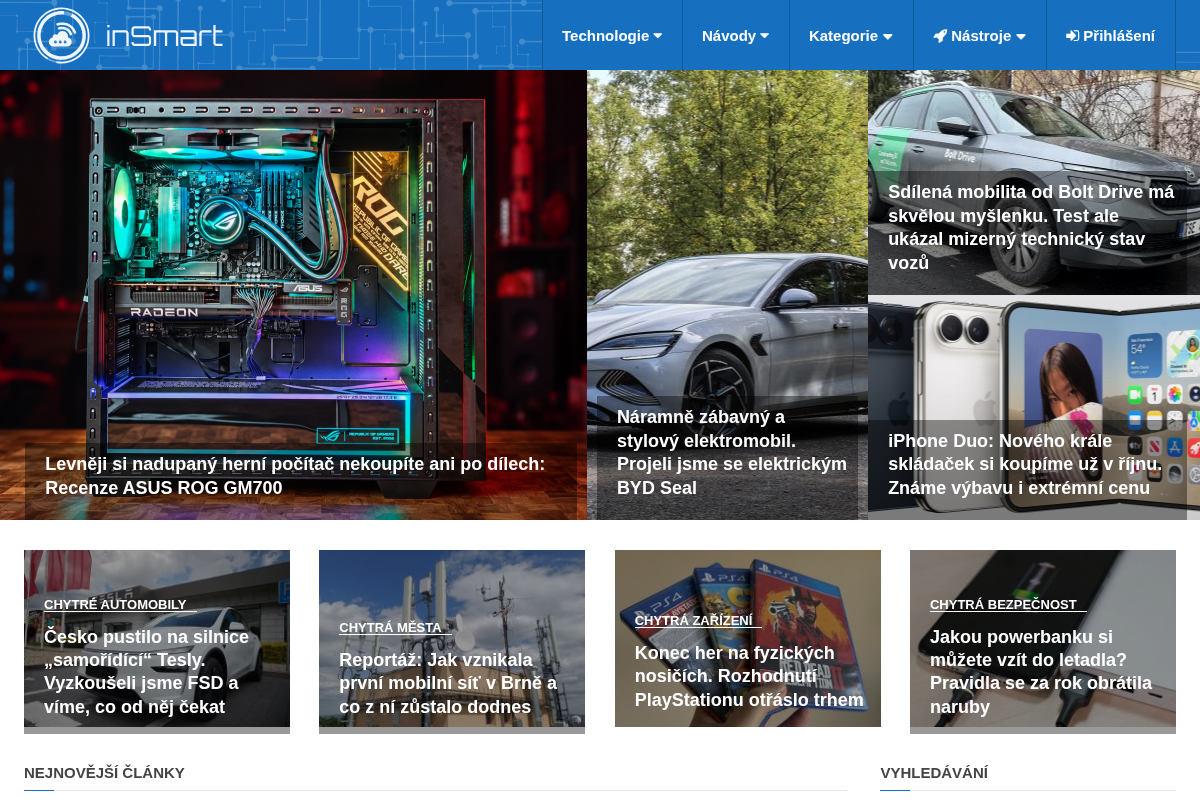
Task: Open the Technologie menu
Action: tap(612, 35)
